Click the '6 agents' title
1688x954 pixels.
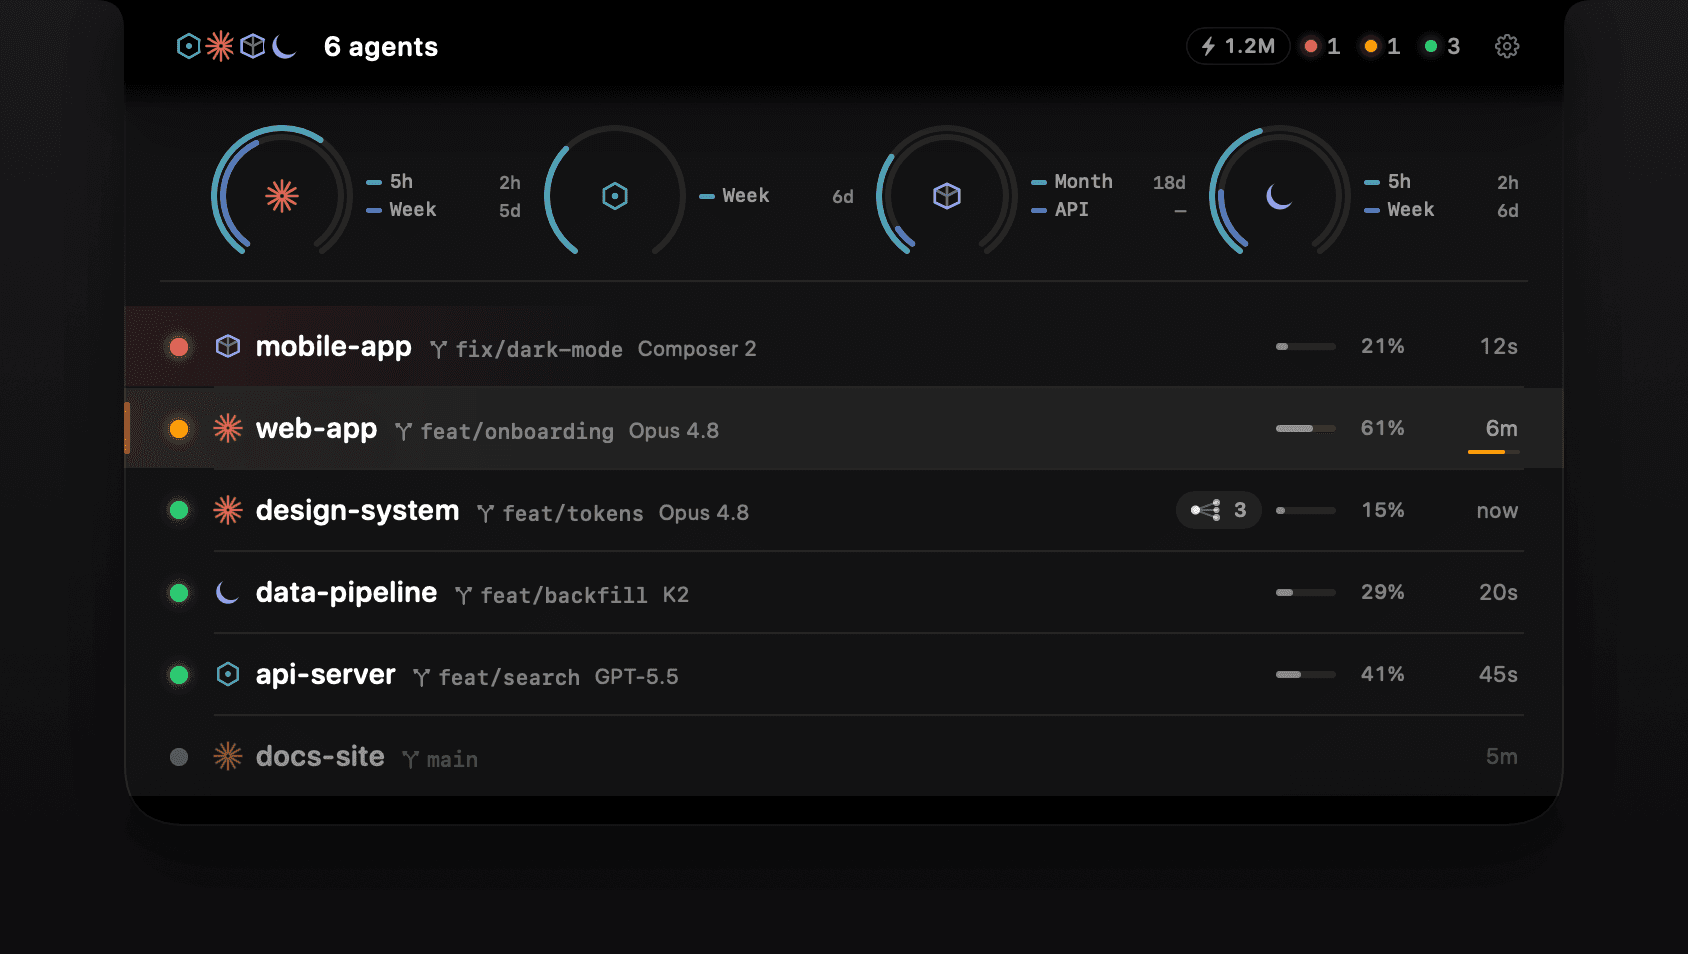381,47
